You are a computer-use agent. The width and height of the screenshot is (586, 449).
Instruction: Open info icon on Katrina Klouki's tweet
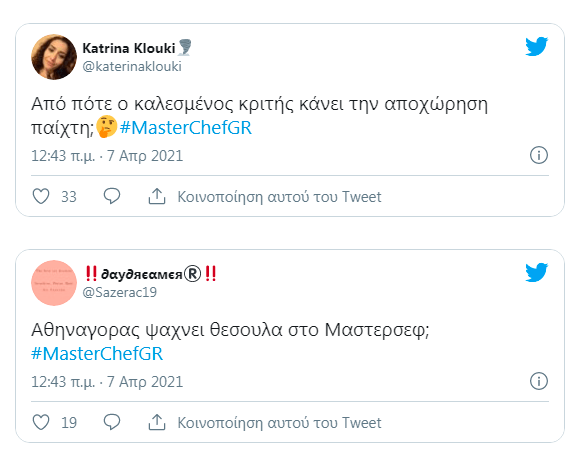click(539, 155)
